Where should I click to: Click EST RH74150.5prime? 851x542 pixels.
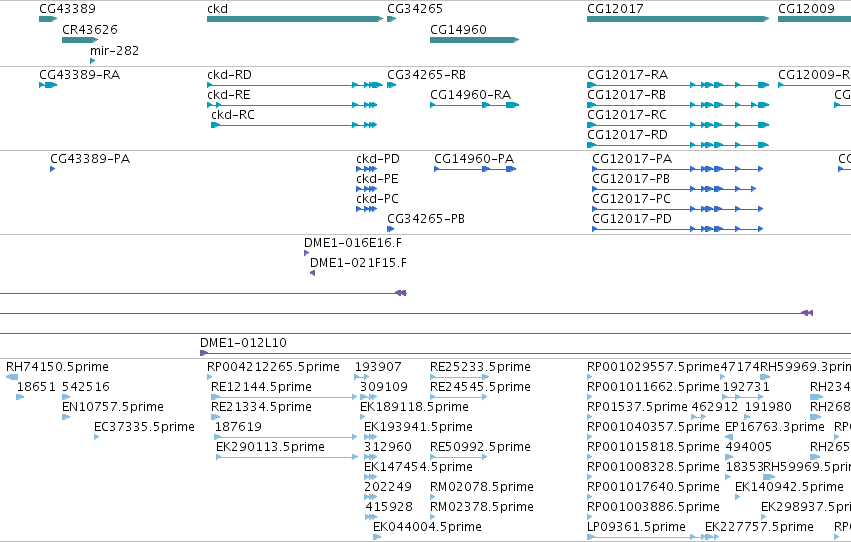12,377
